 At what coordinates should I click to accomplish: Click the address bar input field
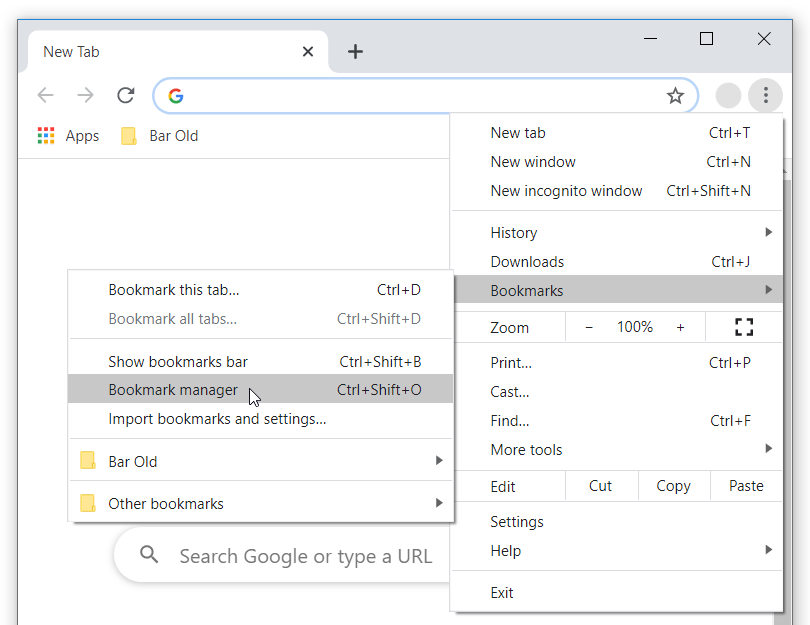(420, 96)
